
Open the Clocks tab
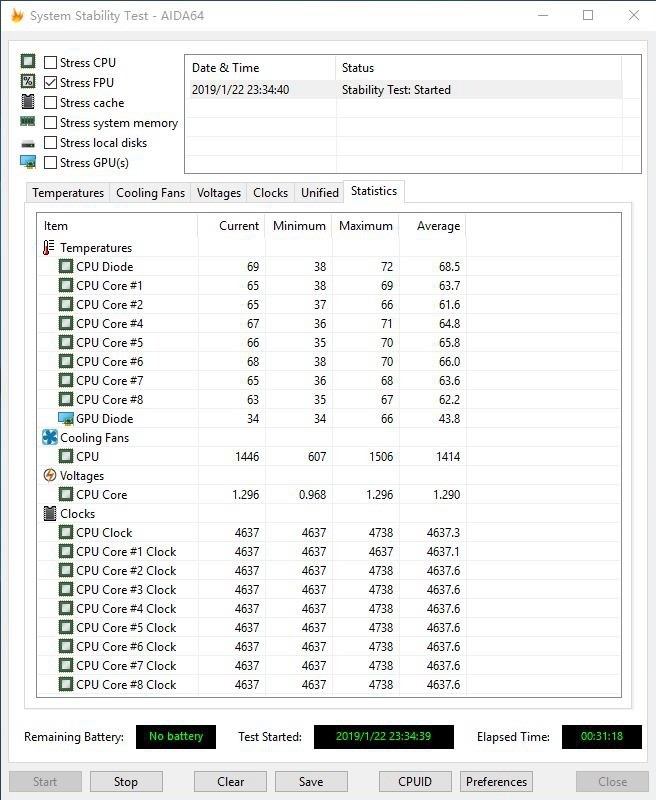(270, 193)
